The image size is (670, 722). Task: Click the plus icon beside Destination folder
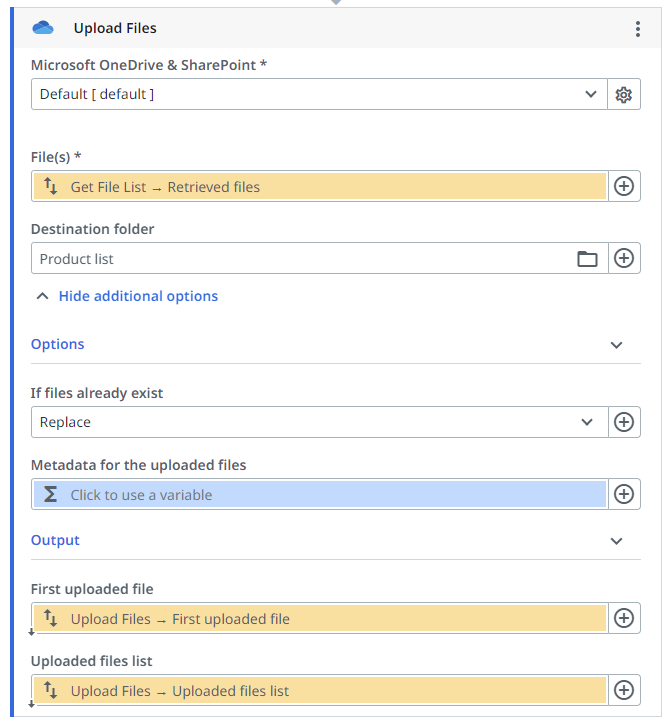624,259
